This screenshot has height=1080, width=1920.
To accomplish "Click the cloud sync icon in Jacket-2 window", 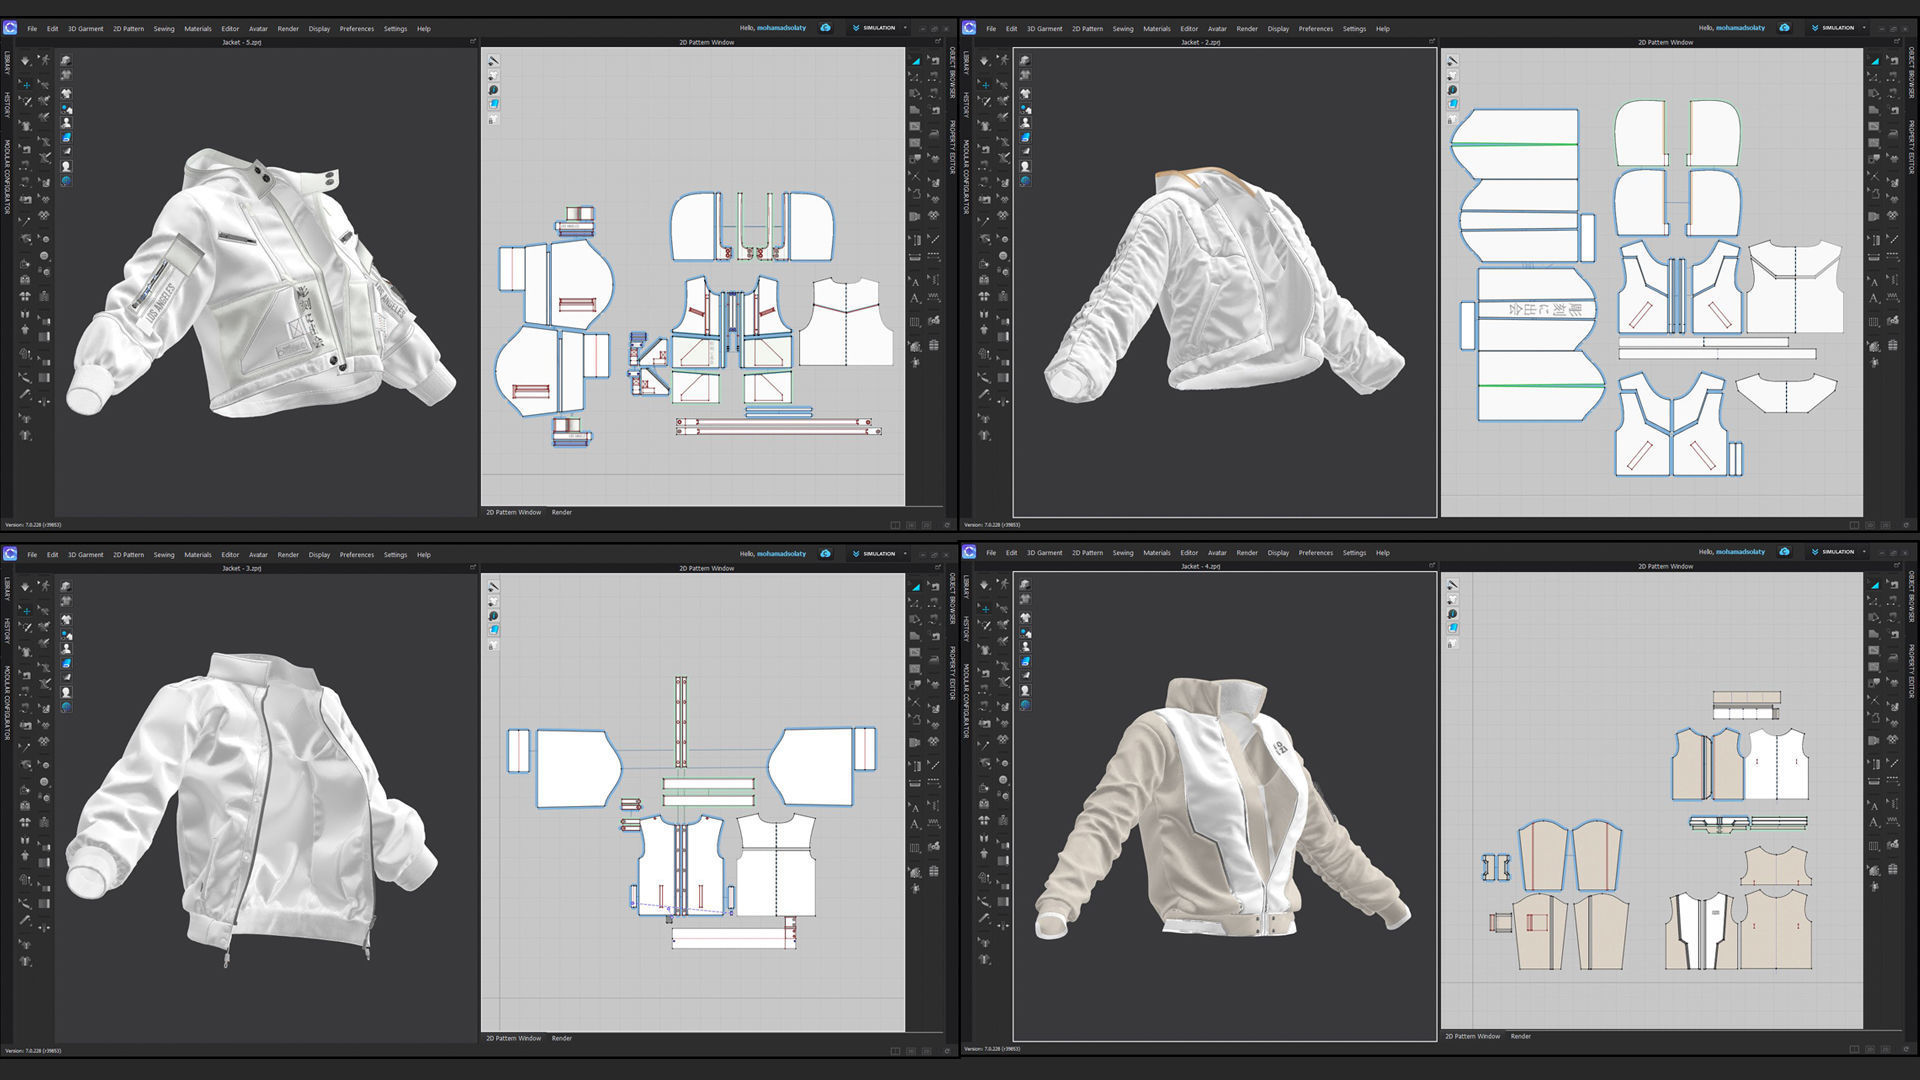I will pyautogui.click(x=1784, y=28).
